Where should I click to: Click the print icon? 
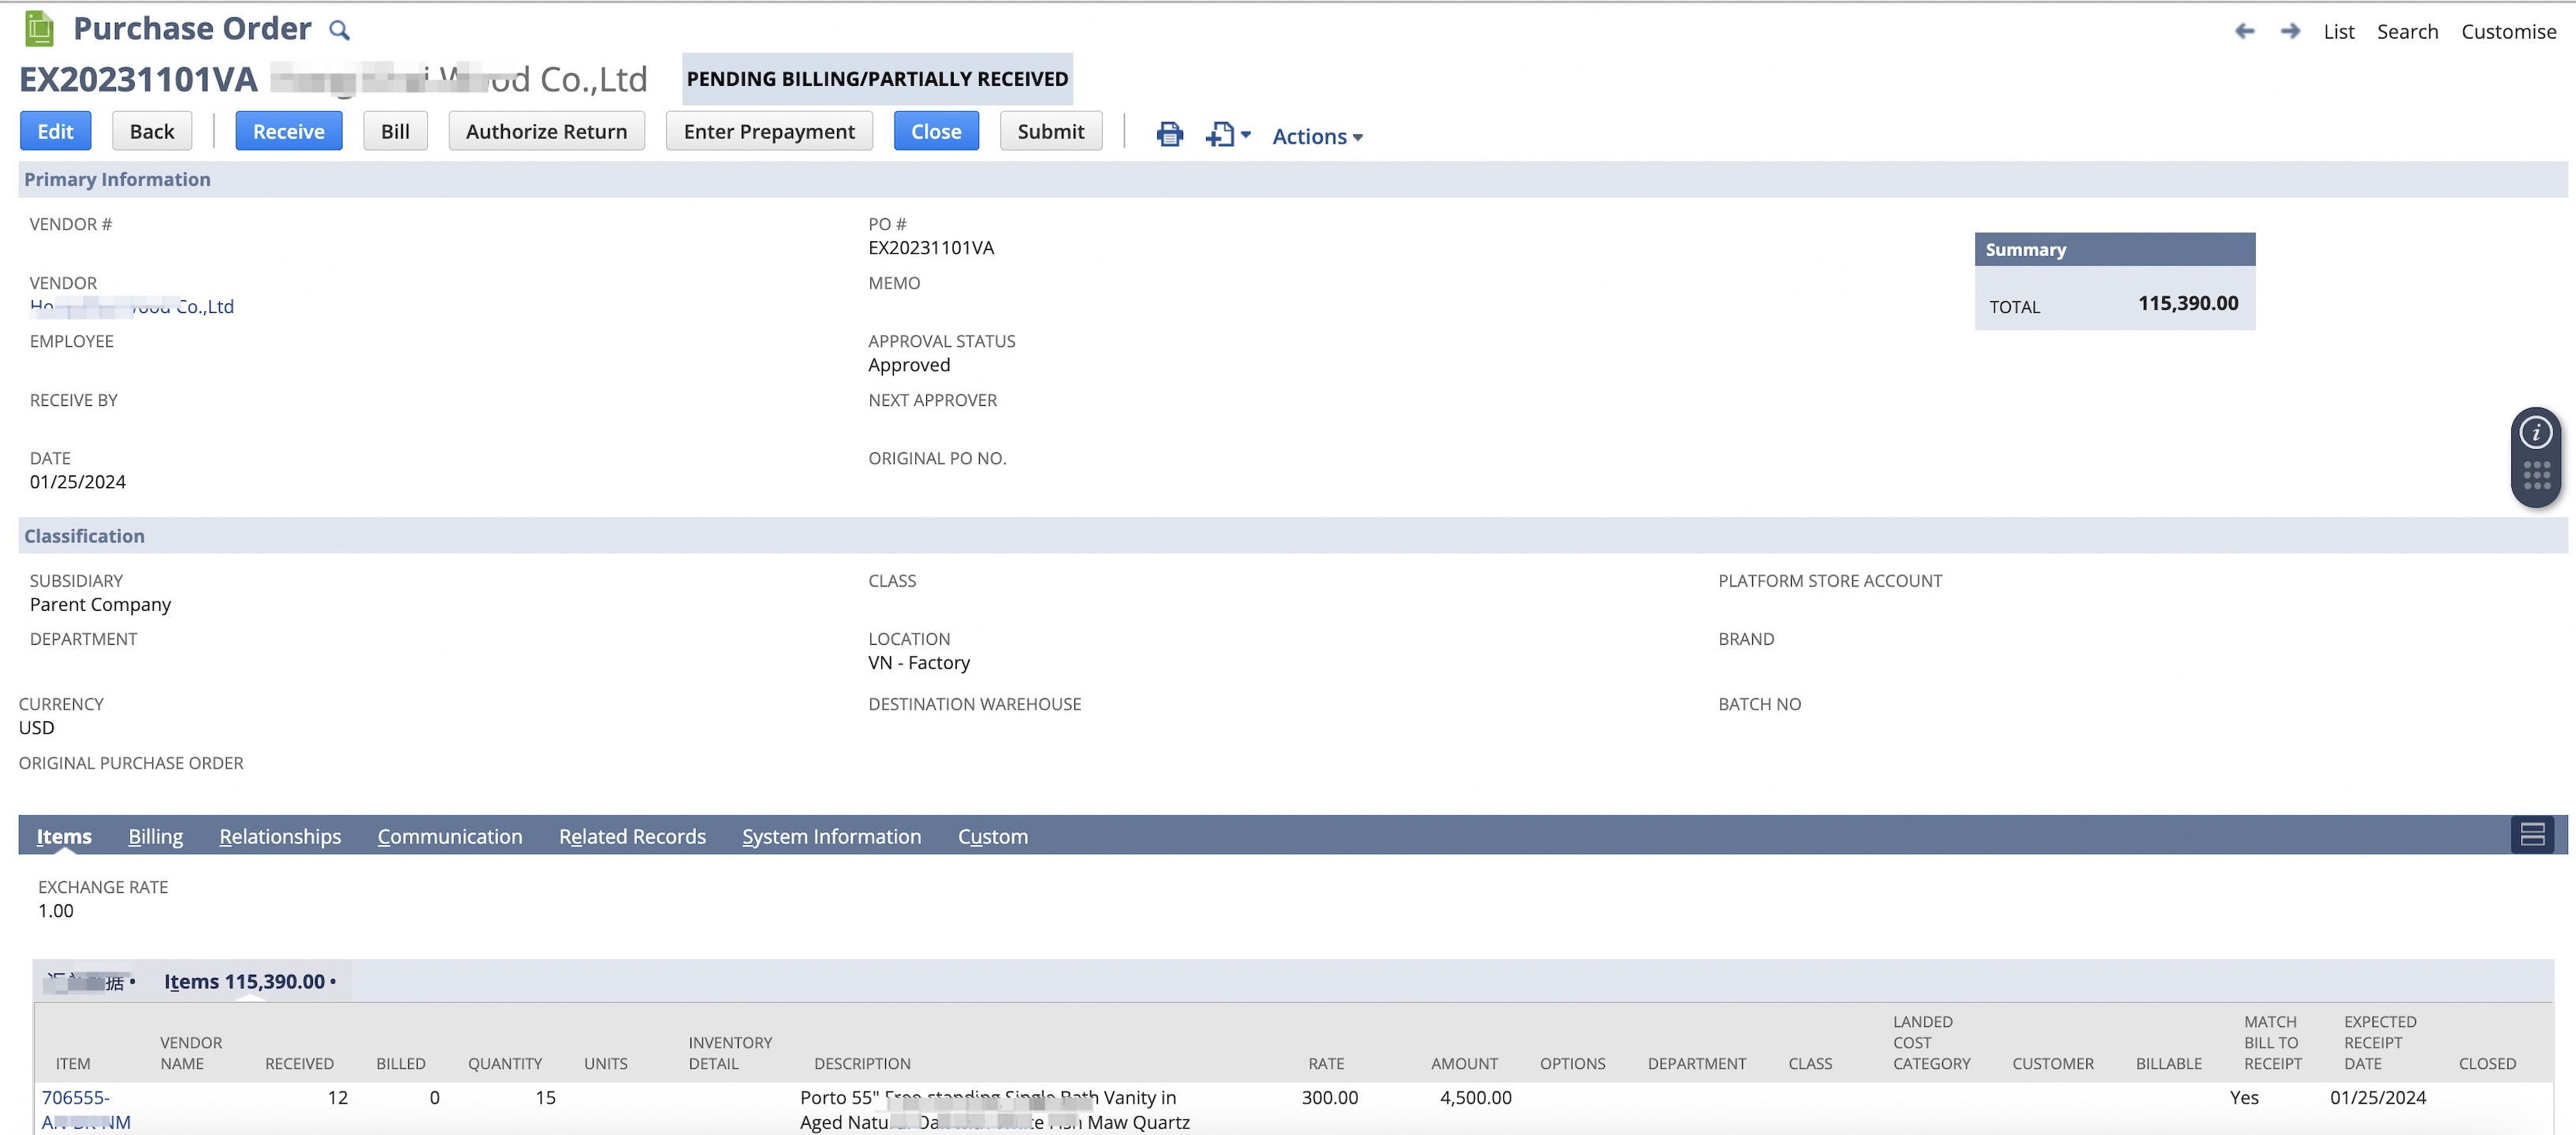click(x=1170, y=134)
